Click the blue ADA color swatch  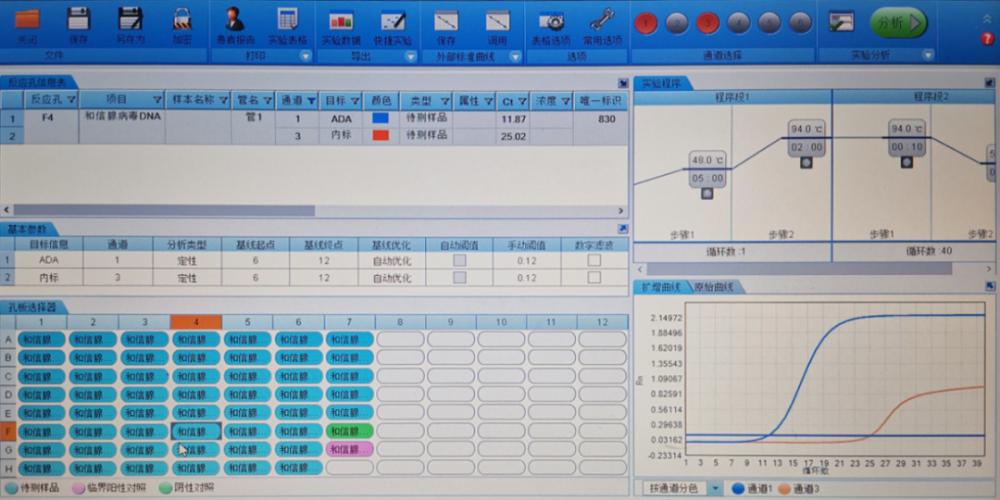click(380, 118)
